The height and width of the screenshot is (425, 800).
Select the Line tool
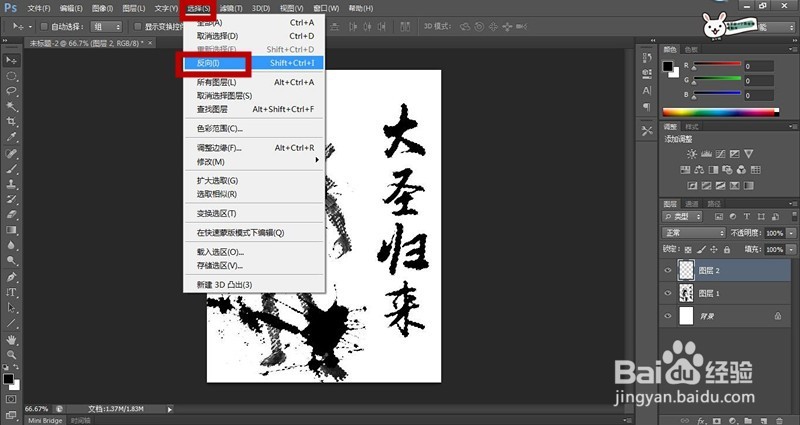point(11,323)
